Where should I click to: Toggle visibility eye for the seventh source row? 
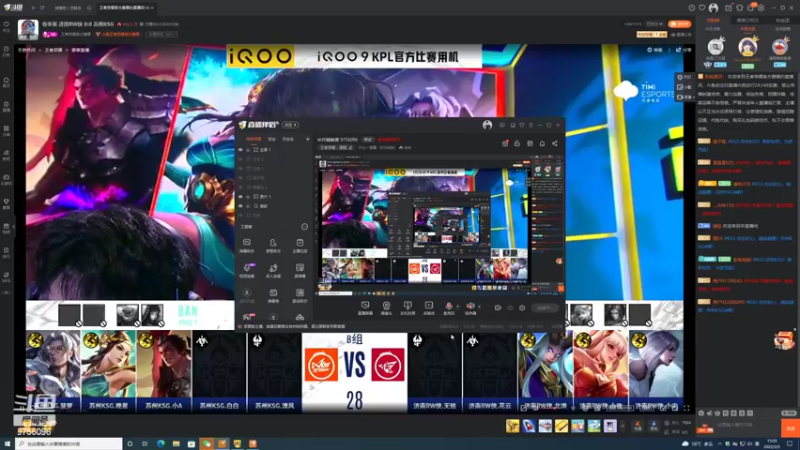tap(240, 206)
